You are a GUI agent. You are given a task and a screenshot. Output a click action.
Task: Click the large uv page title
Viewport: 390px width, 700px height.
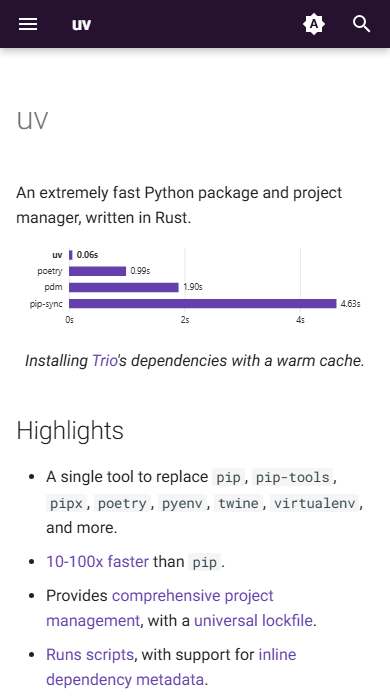click(x=32, y=121)
